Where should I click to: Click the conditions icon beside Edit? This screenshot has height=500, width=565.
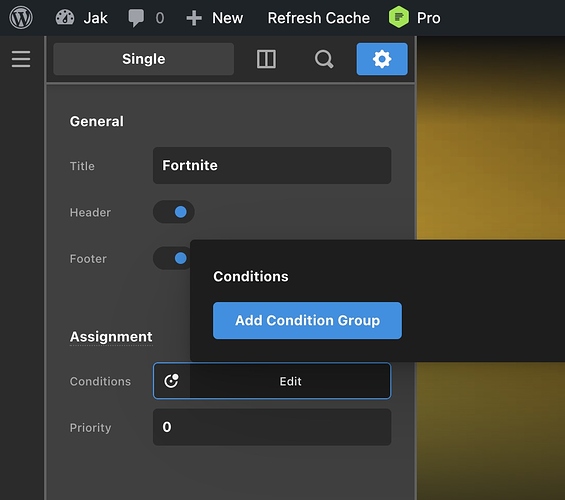tap(172, 381)
